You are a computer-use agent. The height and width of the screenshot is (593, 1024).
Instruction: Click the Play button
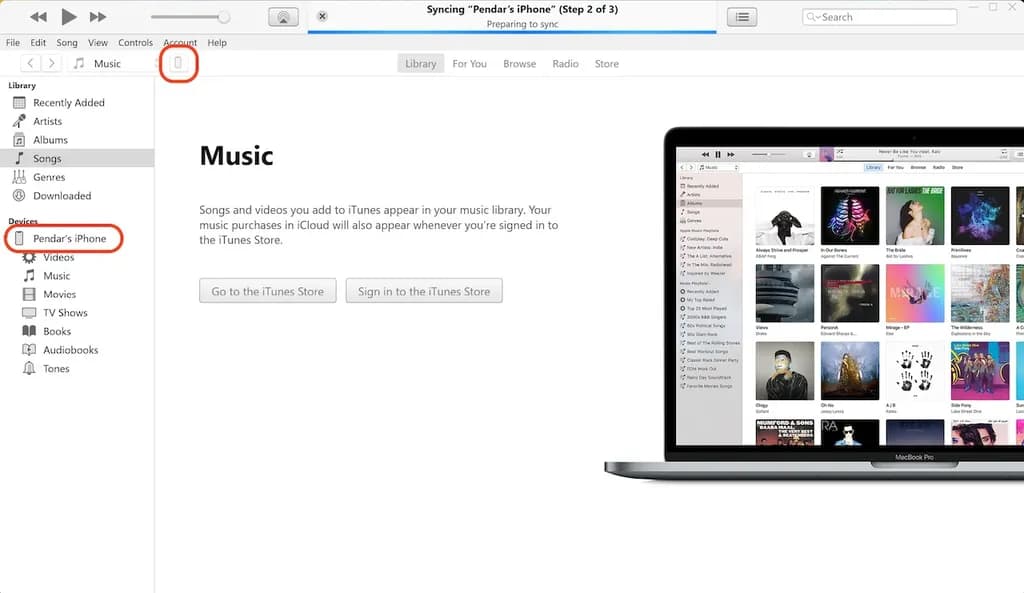tap(68, 17)
